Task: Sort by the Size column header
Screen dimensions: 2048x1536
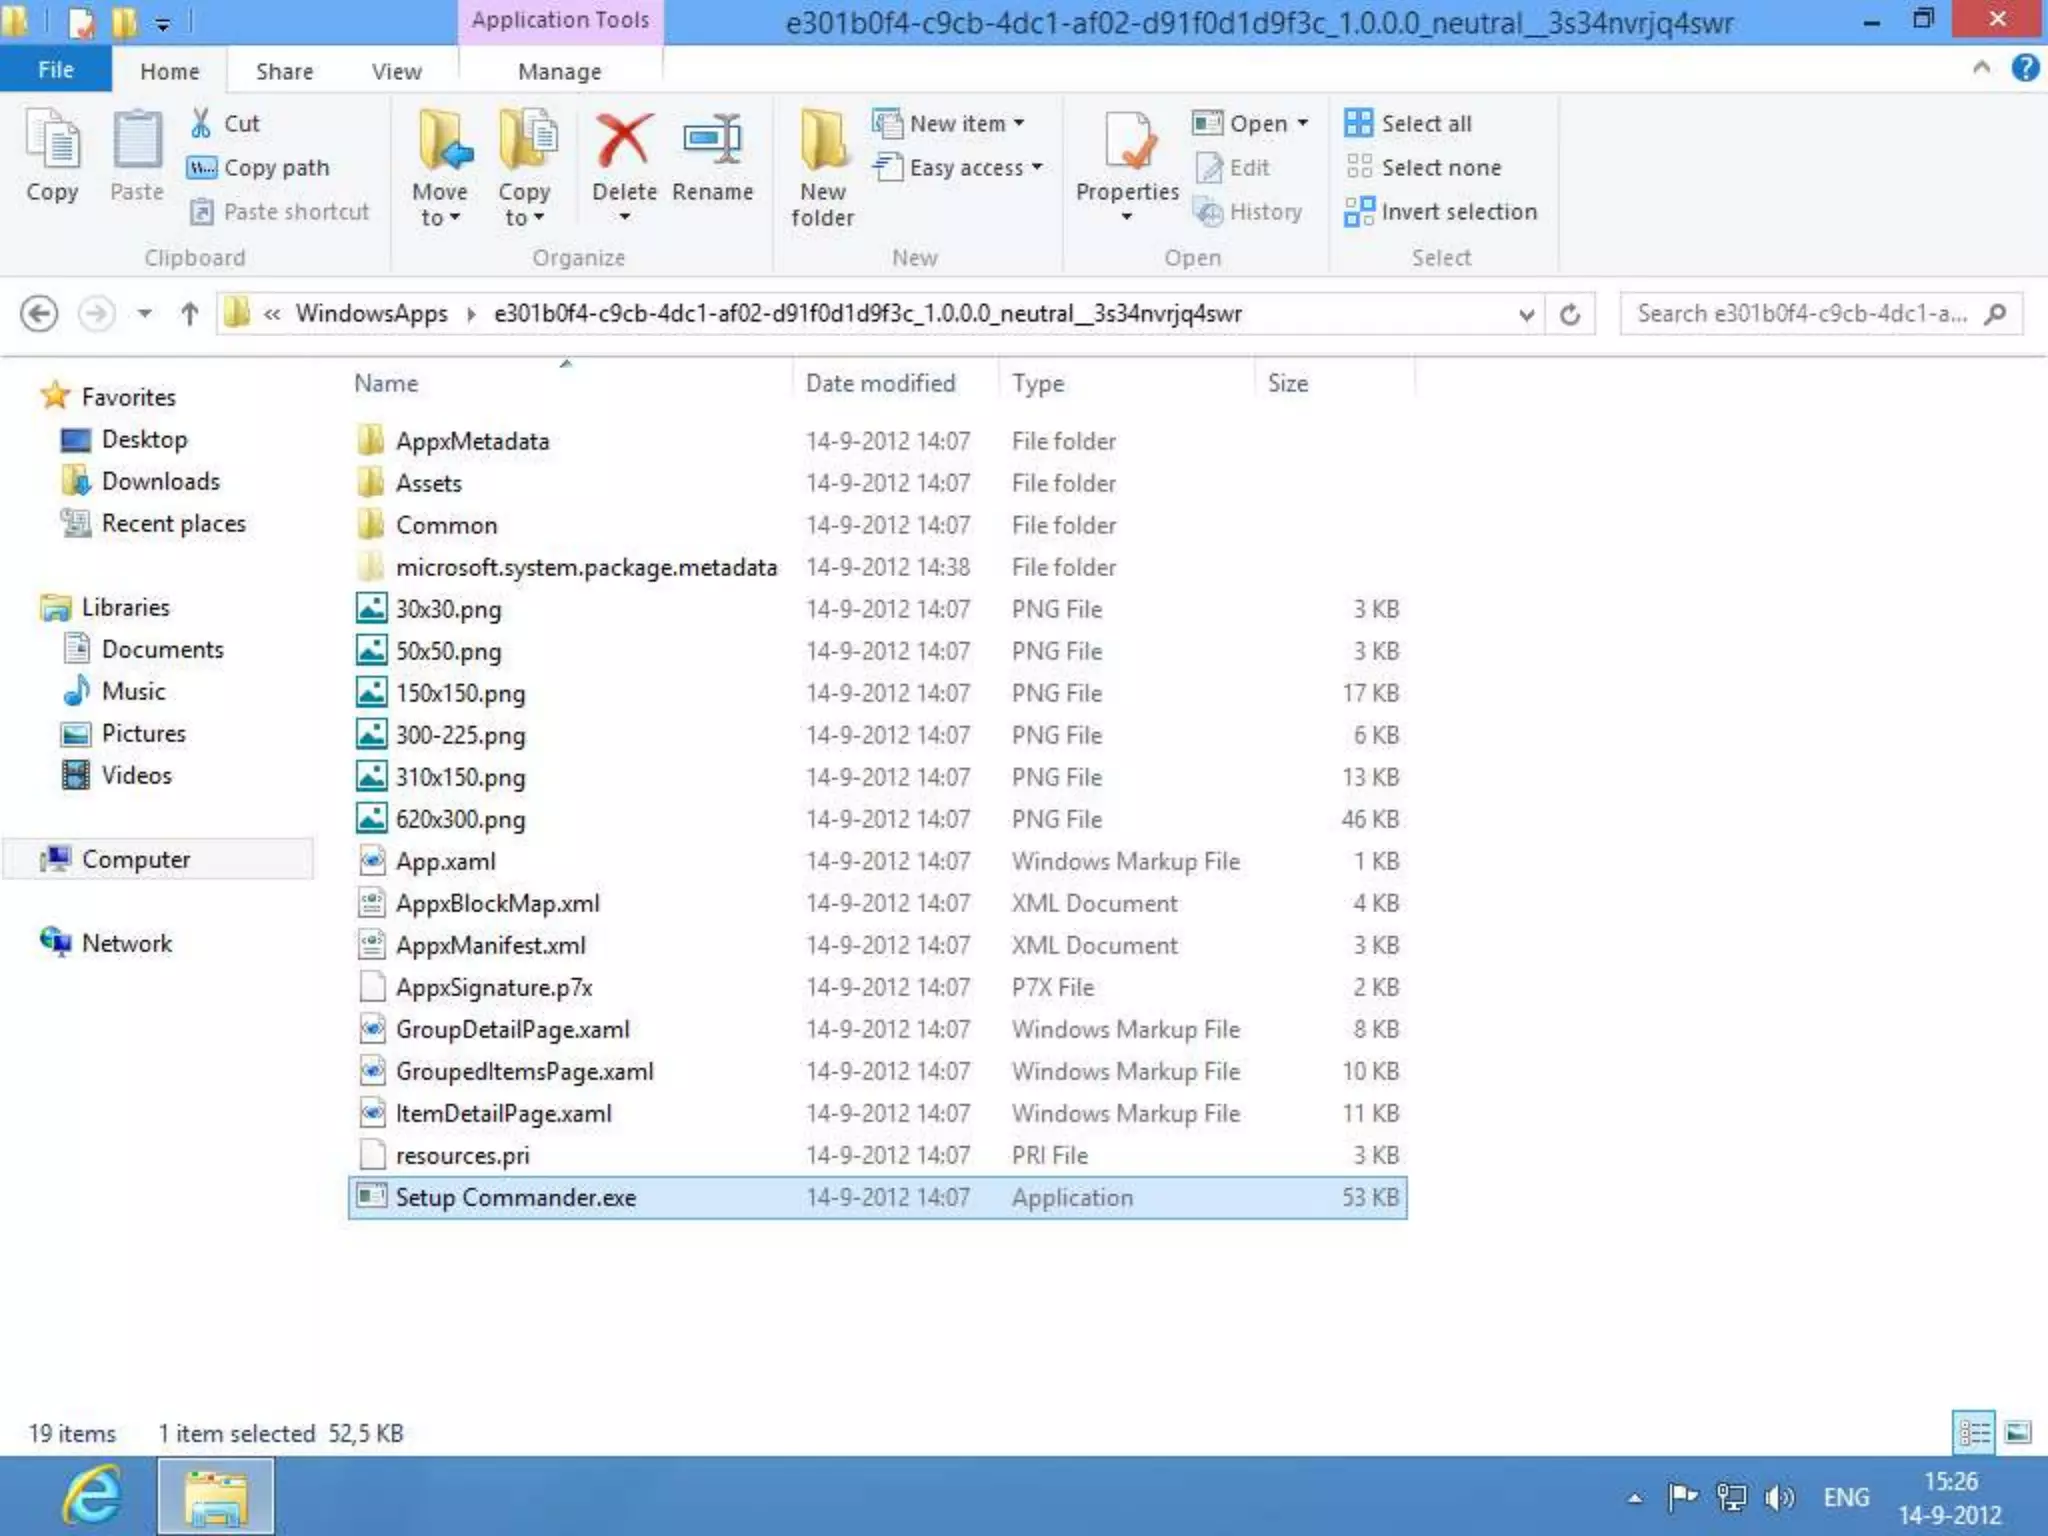Action: point(1287,383)
